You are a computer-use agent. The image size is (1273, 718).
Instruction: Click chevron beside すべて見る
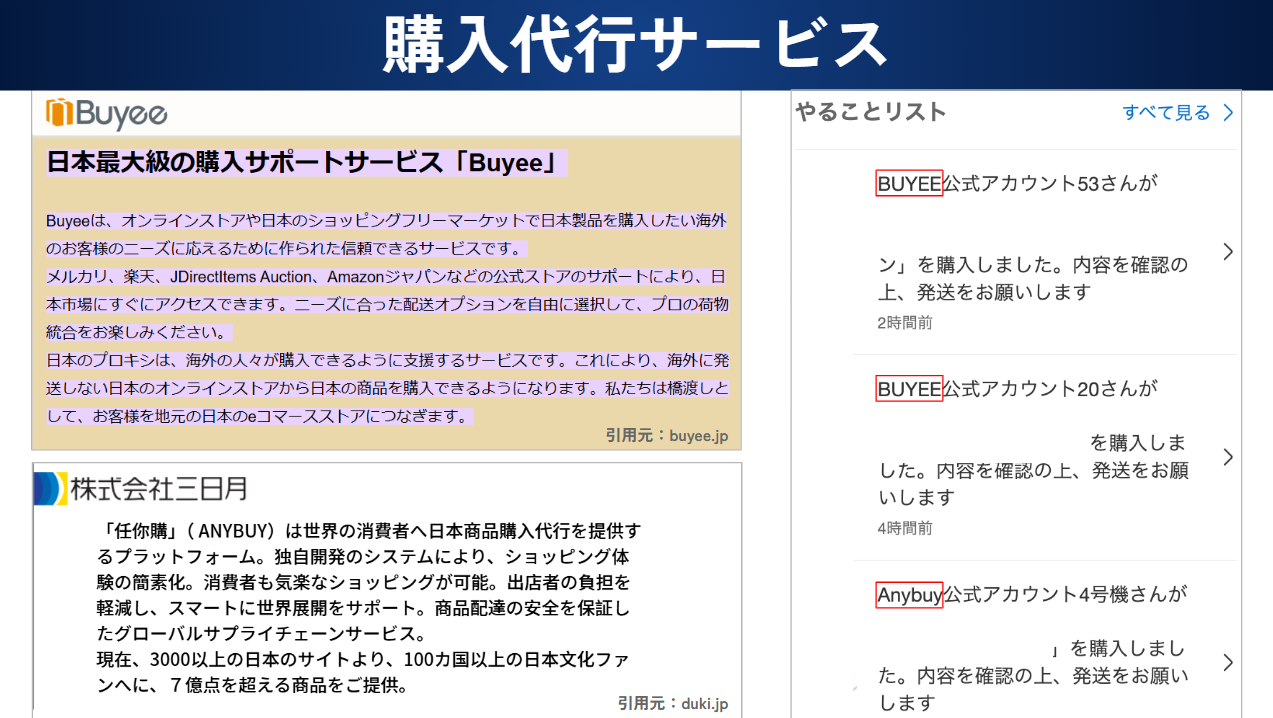pos(1229,113)
